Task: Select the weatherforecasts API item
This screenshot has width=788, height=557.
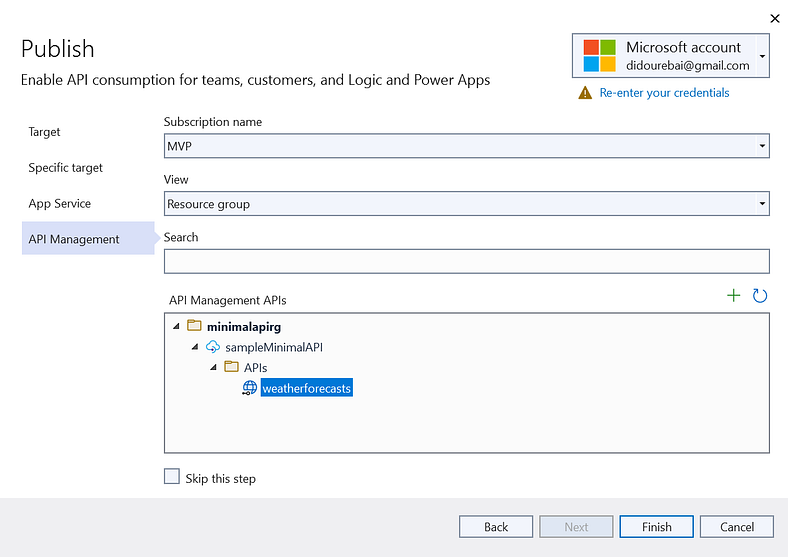Action: pyautogui.click(x=307, y=388)
